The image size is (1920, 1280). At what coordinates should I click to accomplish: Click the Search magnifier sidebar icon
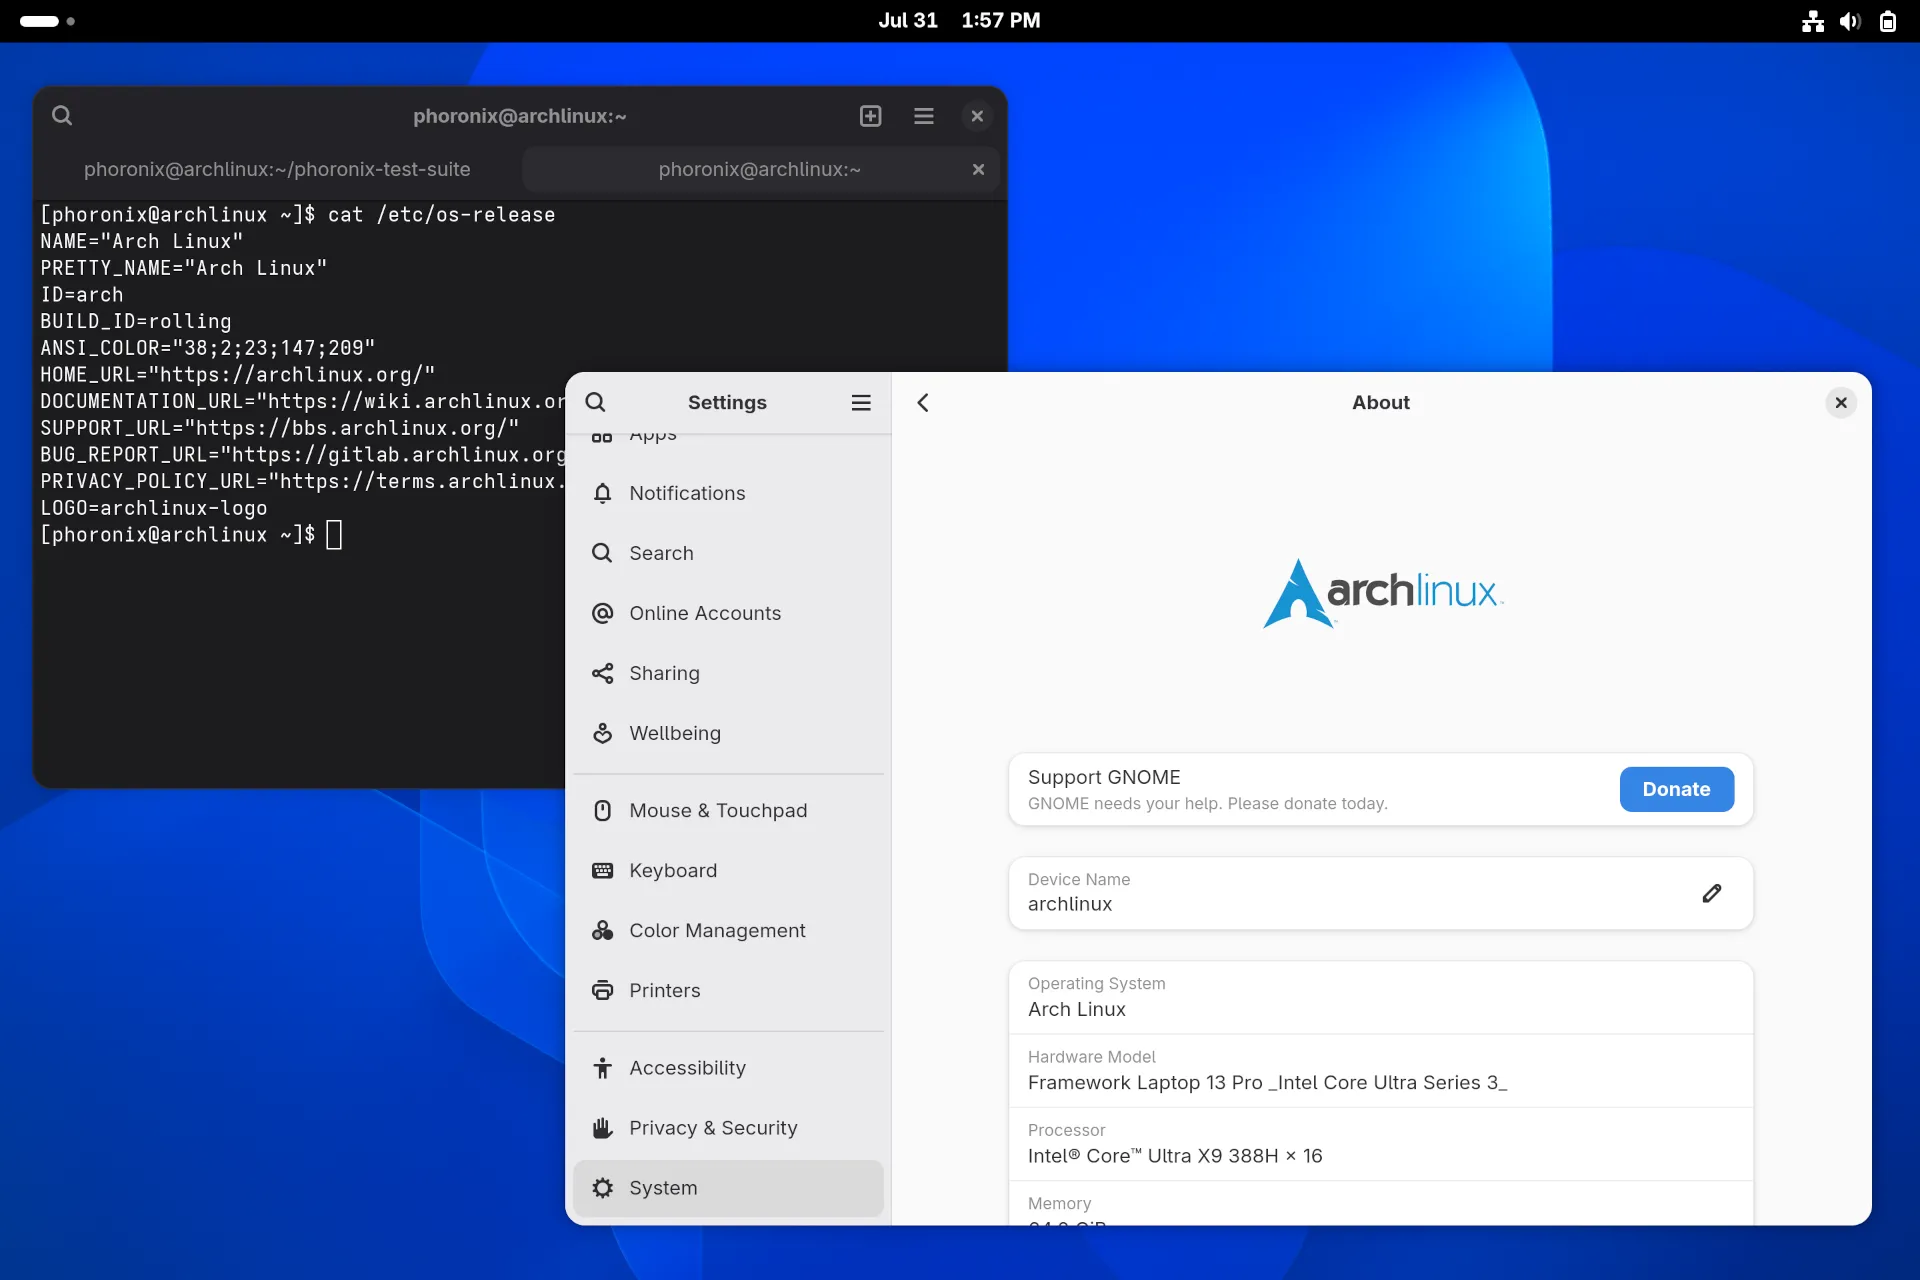coord(602,553)
